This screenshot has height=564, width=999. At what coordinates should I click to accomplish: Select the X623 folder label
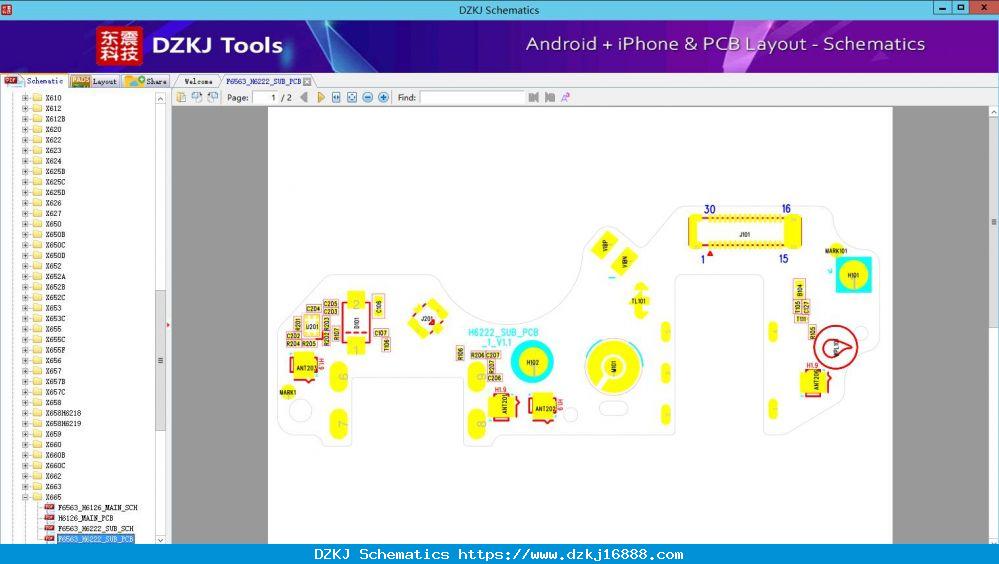coord(54,150)
